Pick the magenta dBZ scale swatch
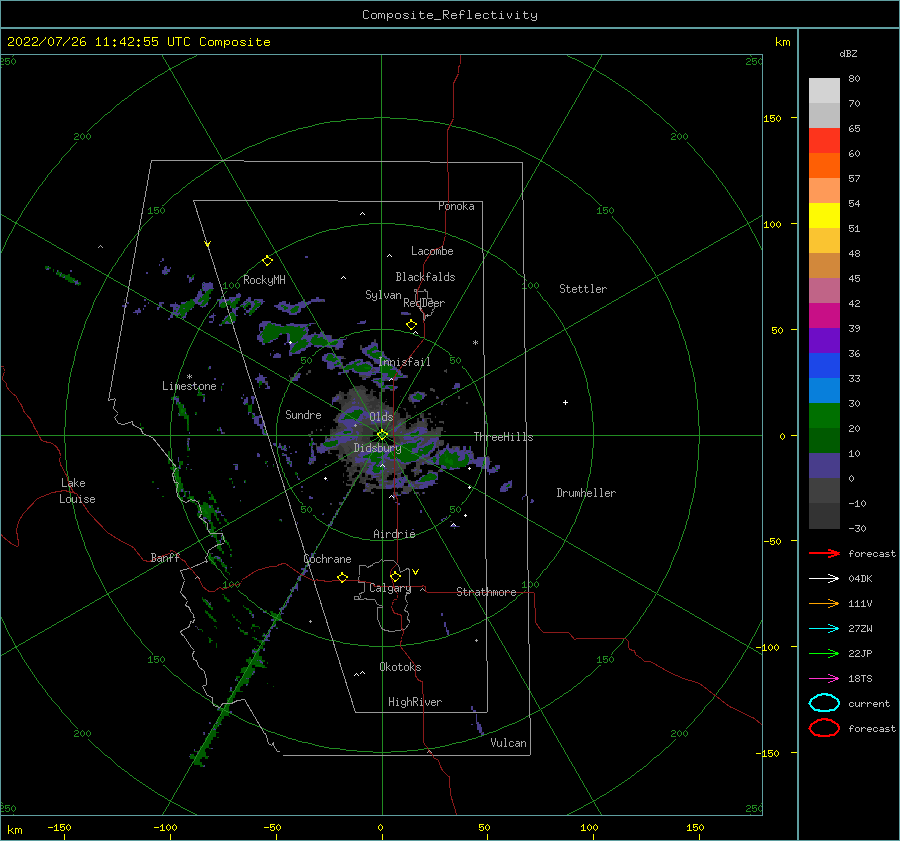The image size is (900, 841). click(824, 315)
